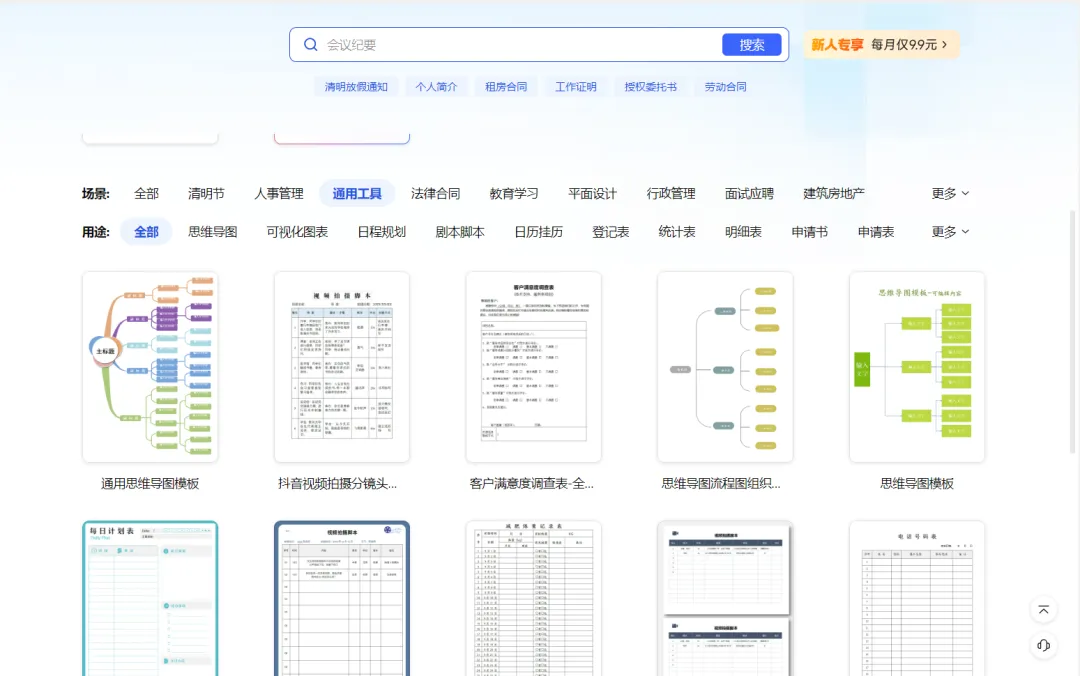
Task: Click the 工作证明 suggestion tag
Action: pyautogui.click(x=576, y=87)
